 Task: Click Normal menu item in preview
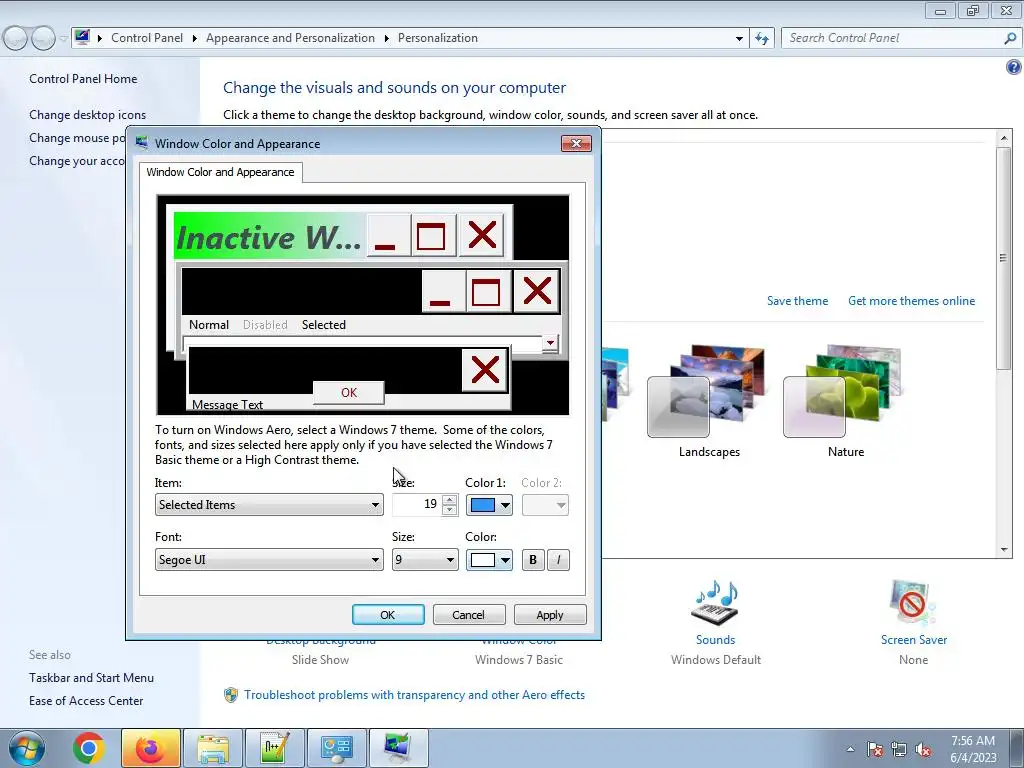tap(209, 325)
